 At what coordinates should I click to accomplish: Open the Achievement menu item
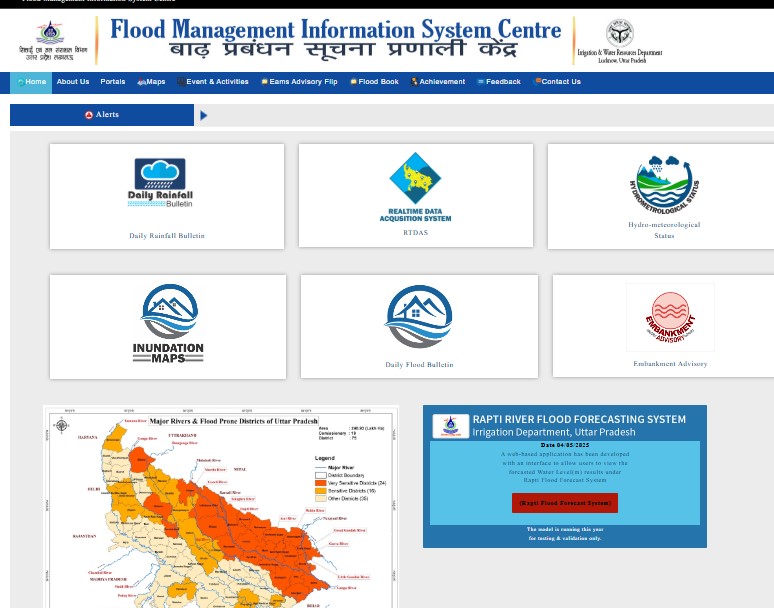[x=438, y=82]
